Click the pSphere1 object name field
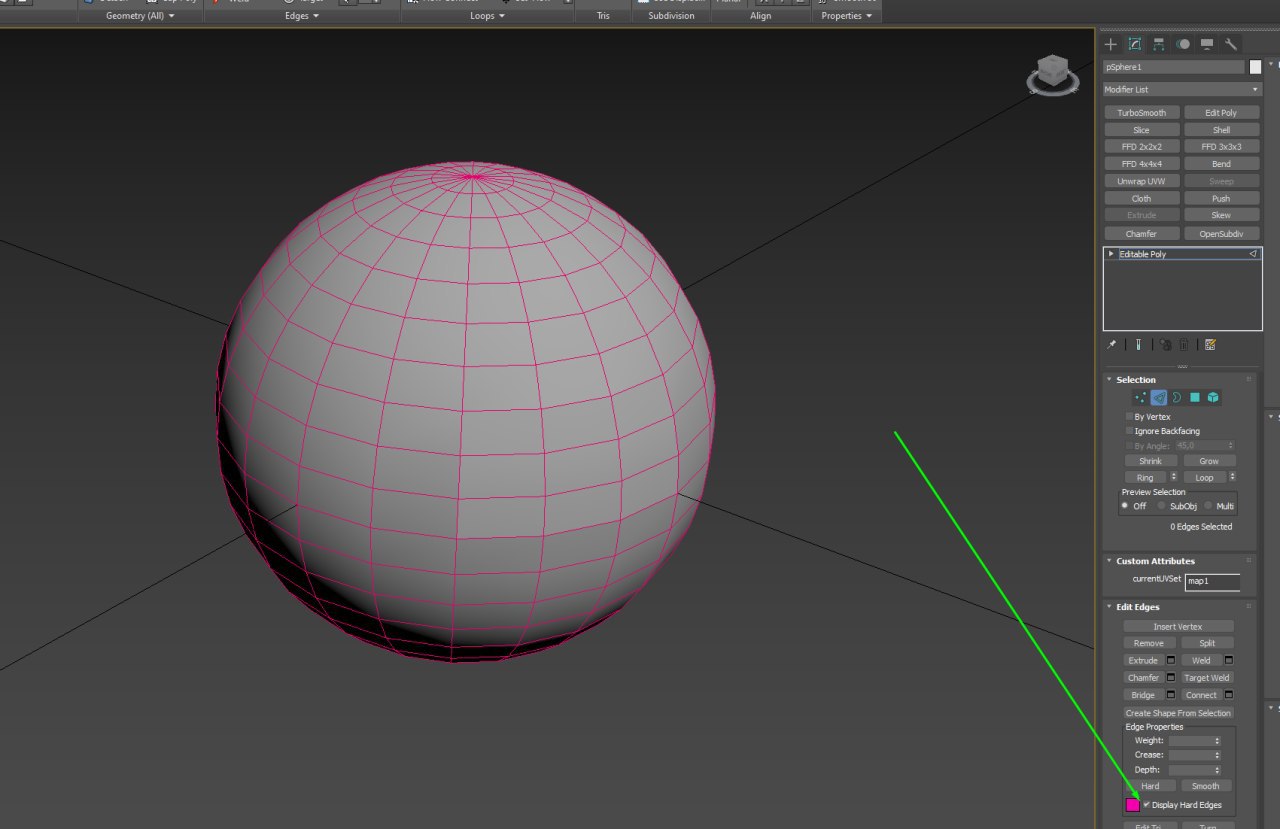The height and width of the screenshot is (829, 1280). pos(1174,67)
